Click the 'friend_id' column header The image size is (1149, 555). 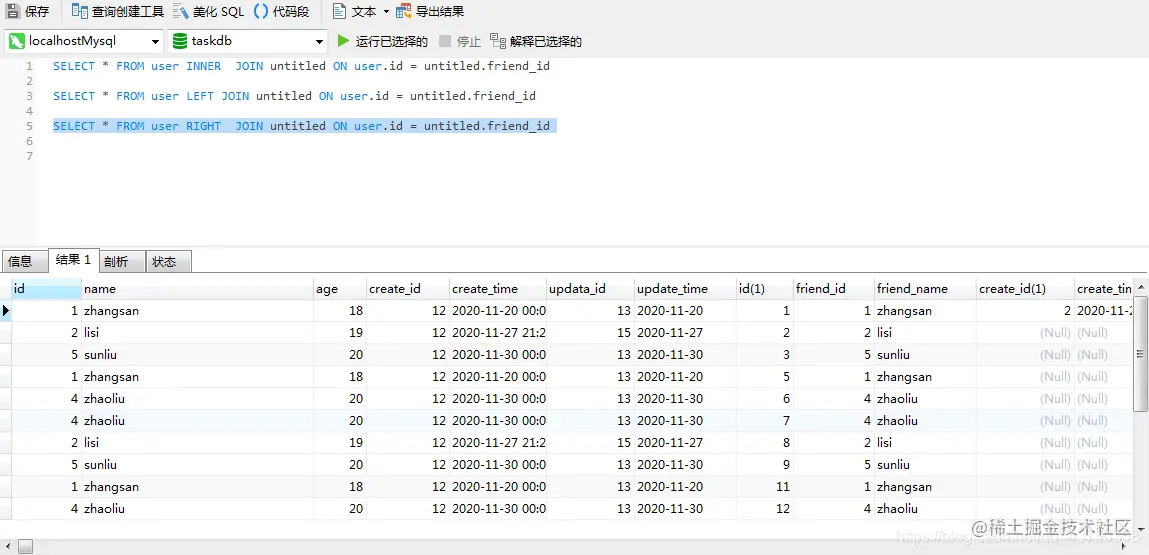coord(834,289)
